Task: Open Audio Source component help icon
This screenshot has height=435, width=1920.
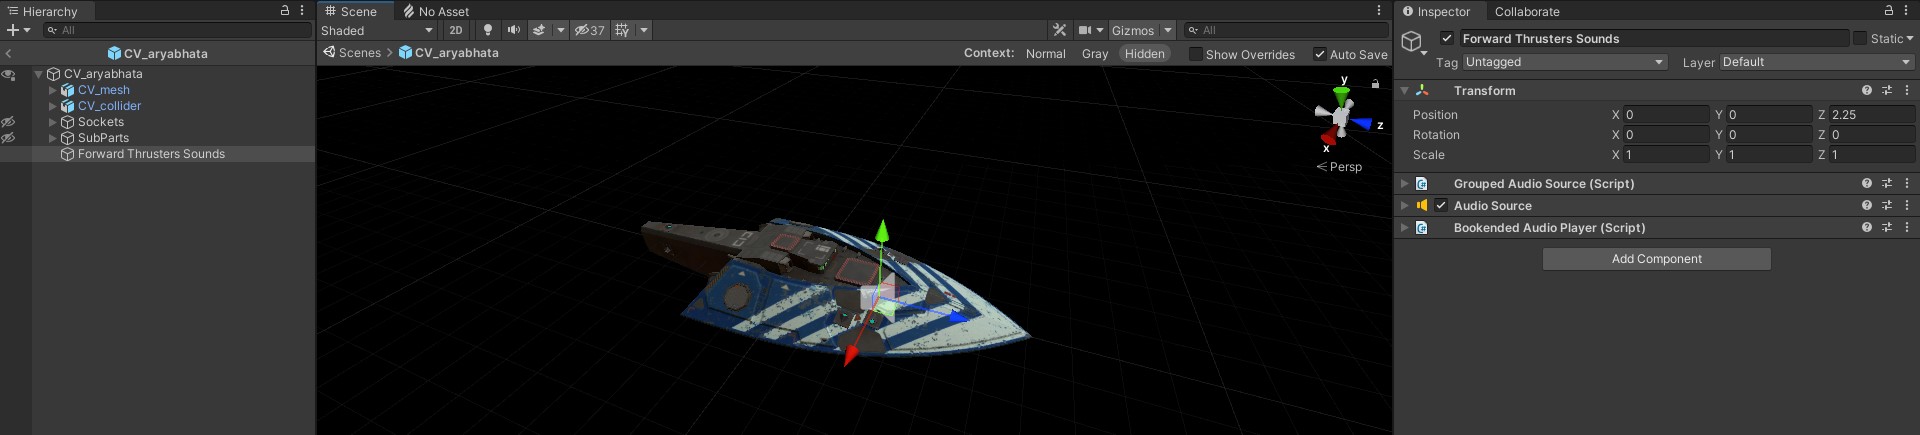Action: pos(1867,205)
